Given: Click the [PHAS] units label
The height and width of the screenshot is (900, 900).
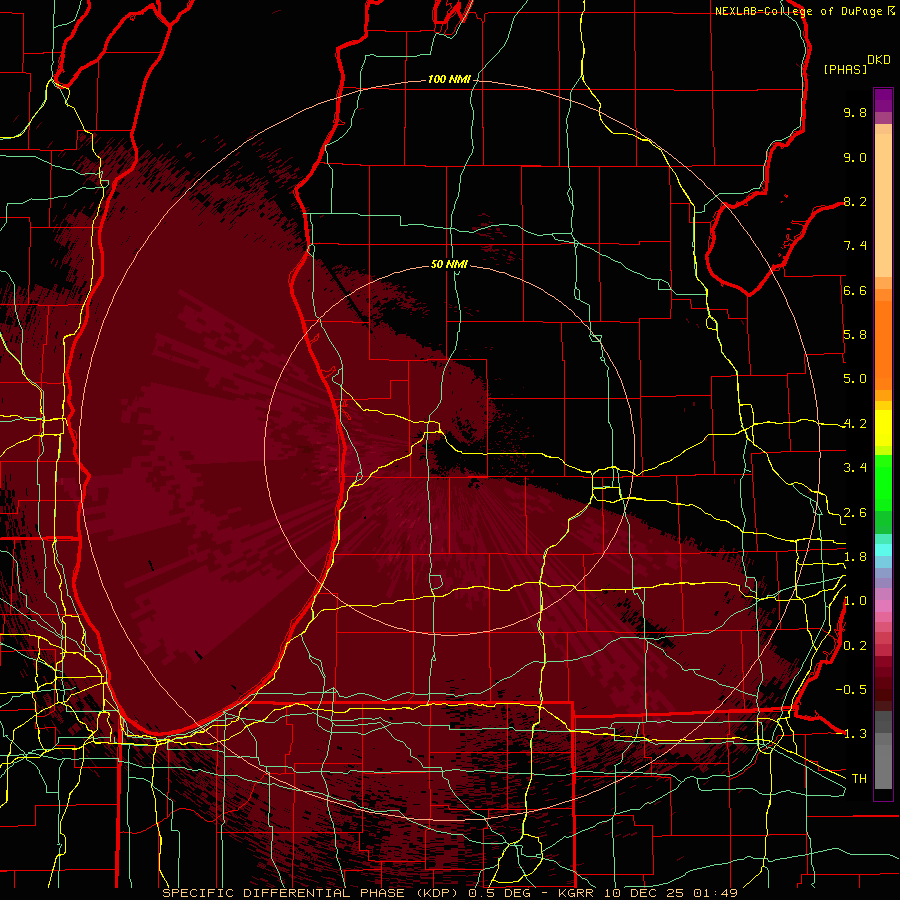Looking at the screenshot, I should click(x=845, y=69).
